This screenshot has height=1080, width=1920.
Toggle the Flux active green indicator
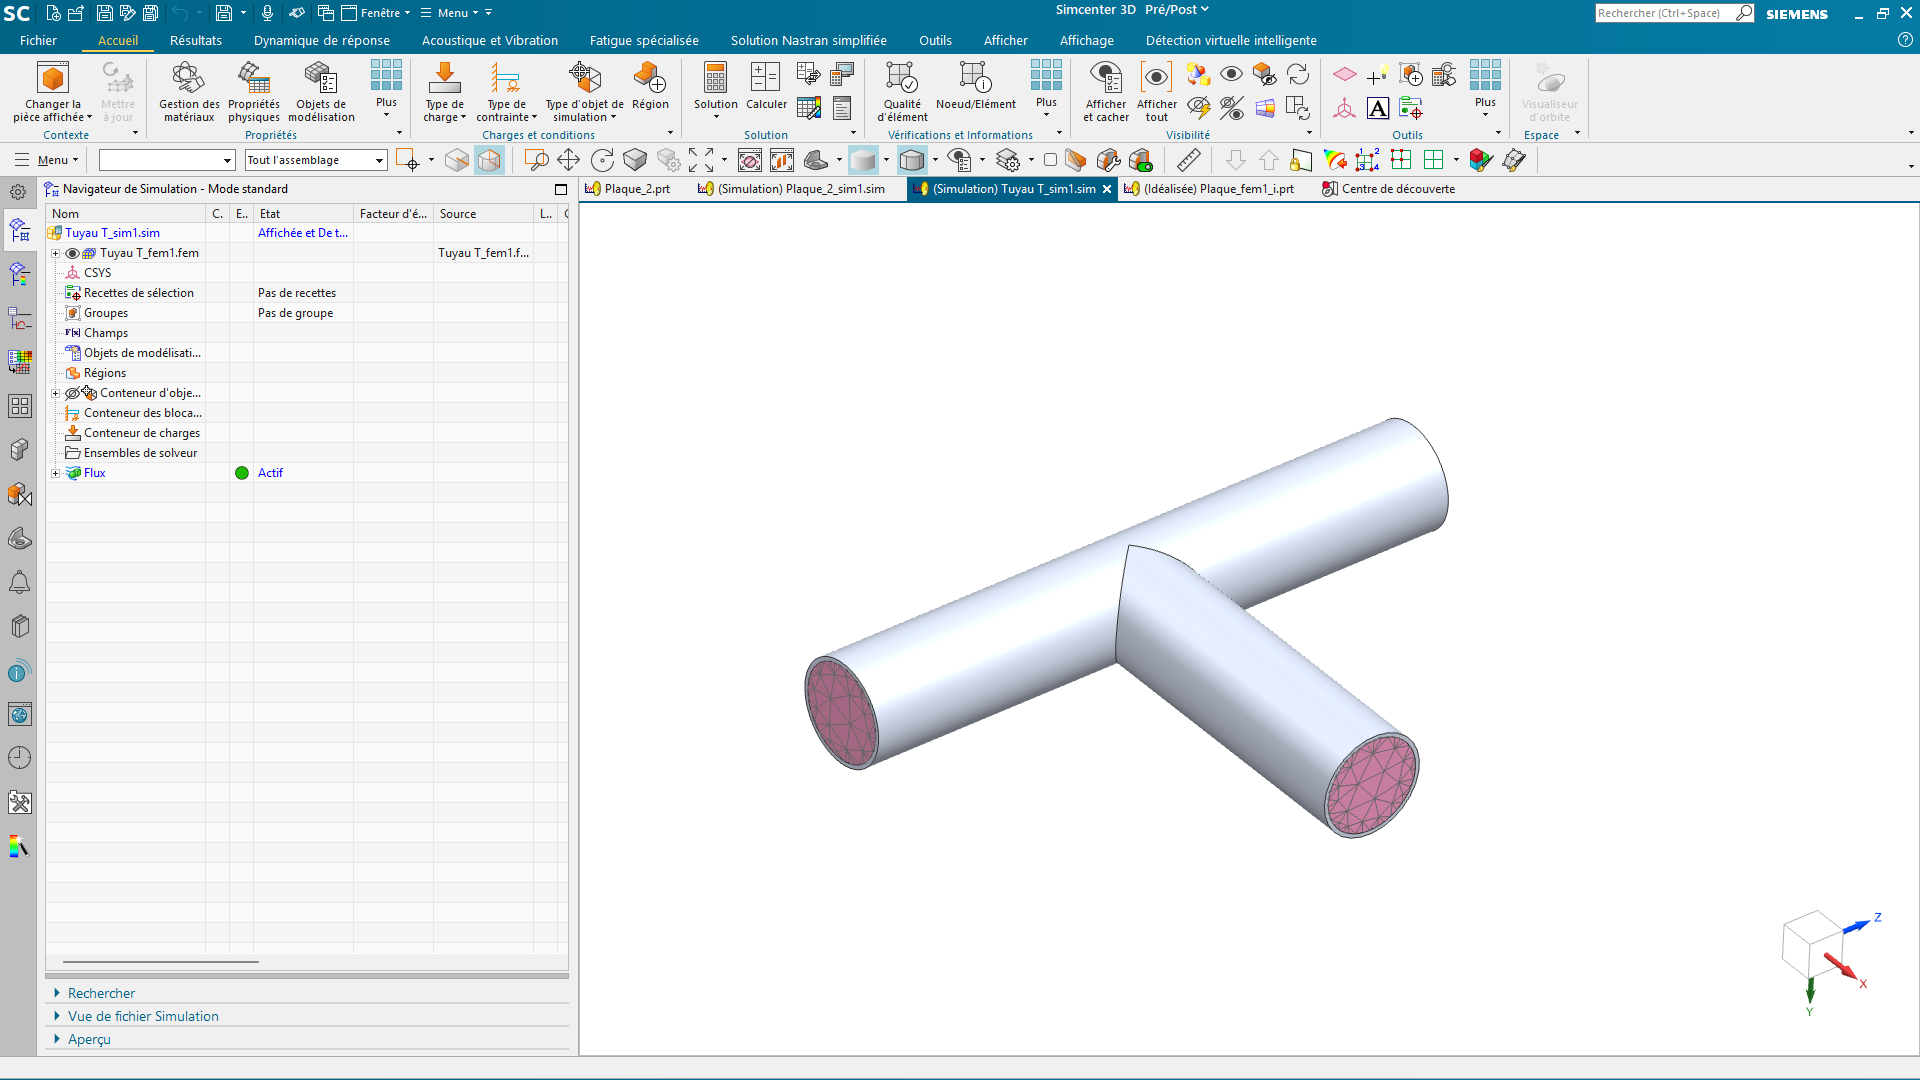(x=242, y=473)
